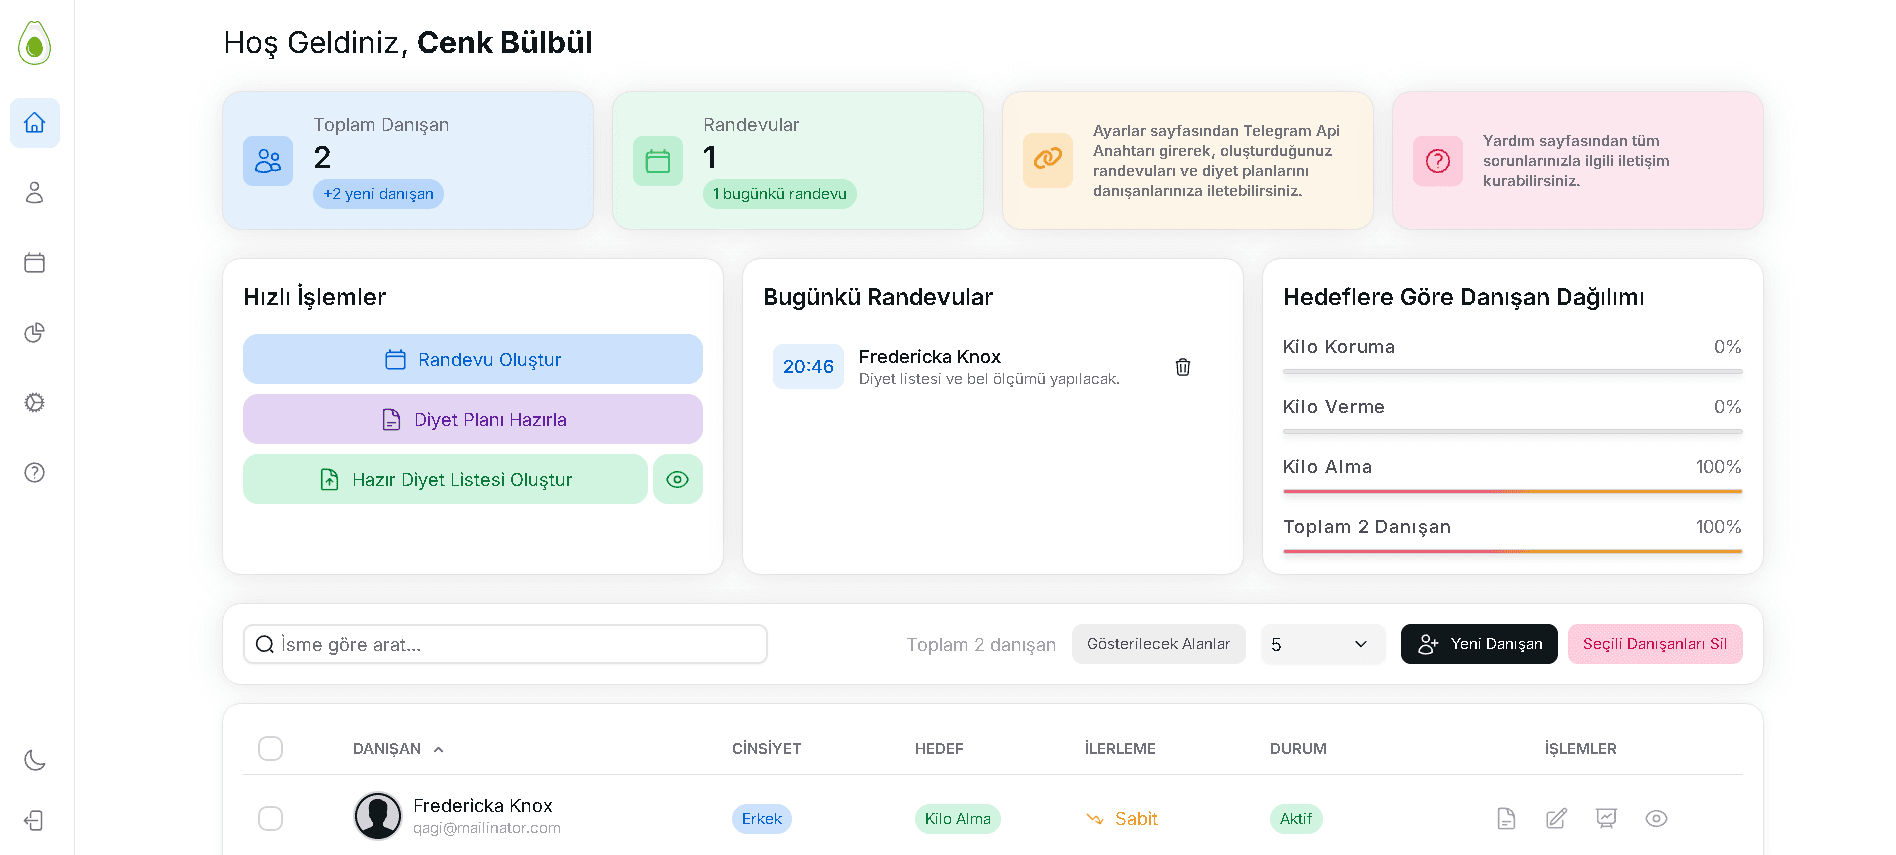Click the Kilo Verme progress bar
The height and width of the screenshot is (855, 1896).
point(1512,432)
